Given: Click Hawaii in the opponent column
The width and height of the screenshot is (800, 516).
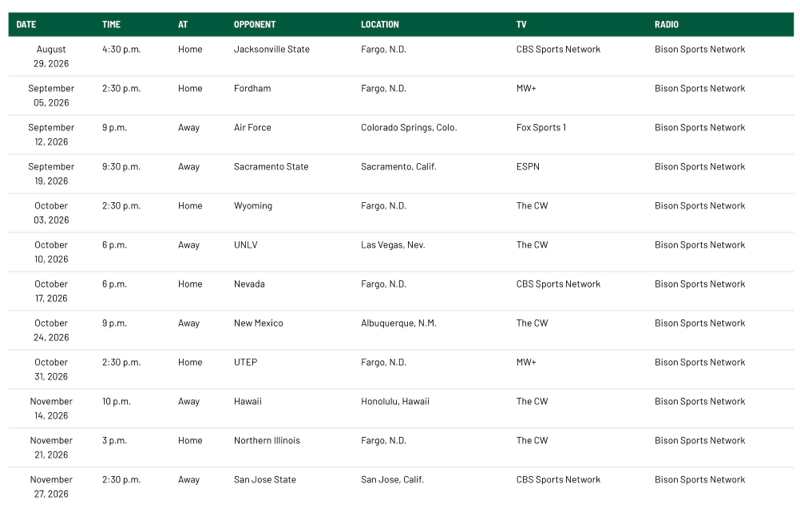Looking at the screenshot, I should [247, 402].
